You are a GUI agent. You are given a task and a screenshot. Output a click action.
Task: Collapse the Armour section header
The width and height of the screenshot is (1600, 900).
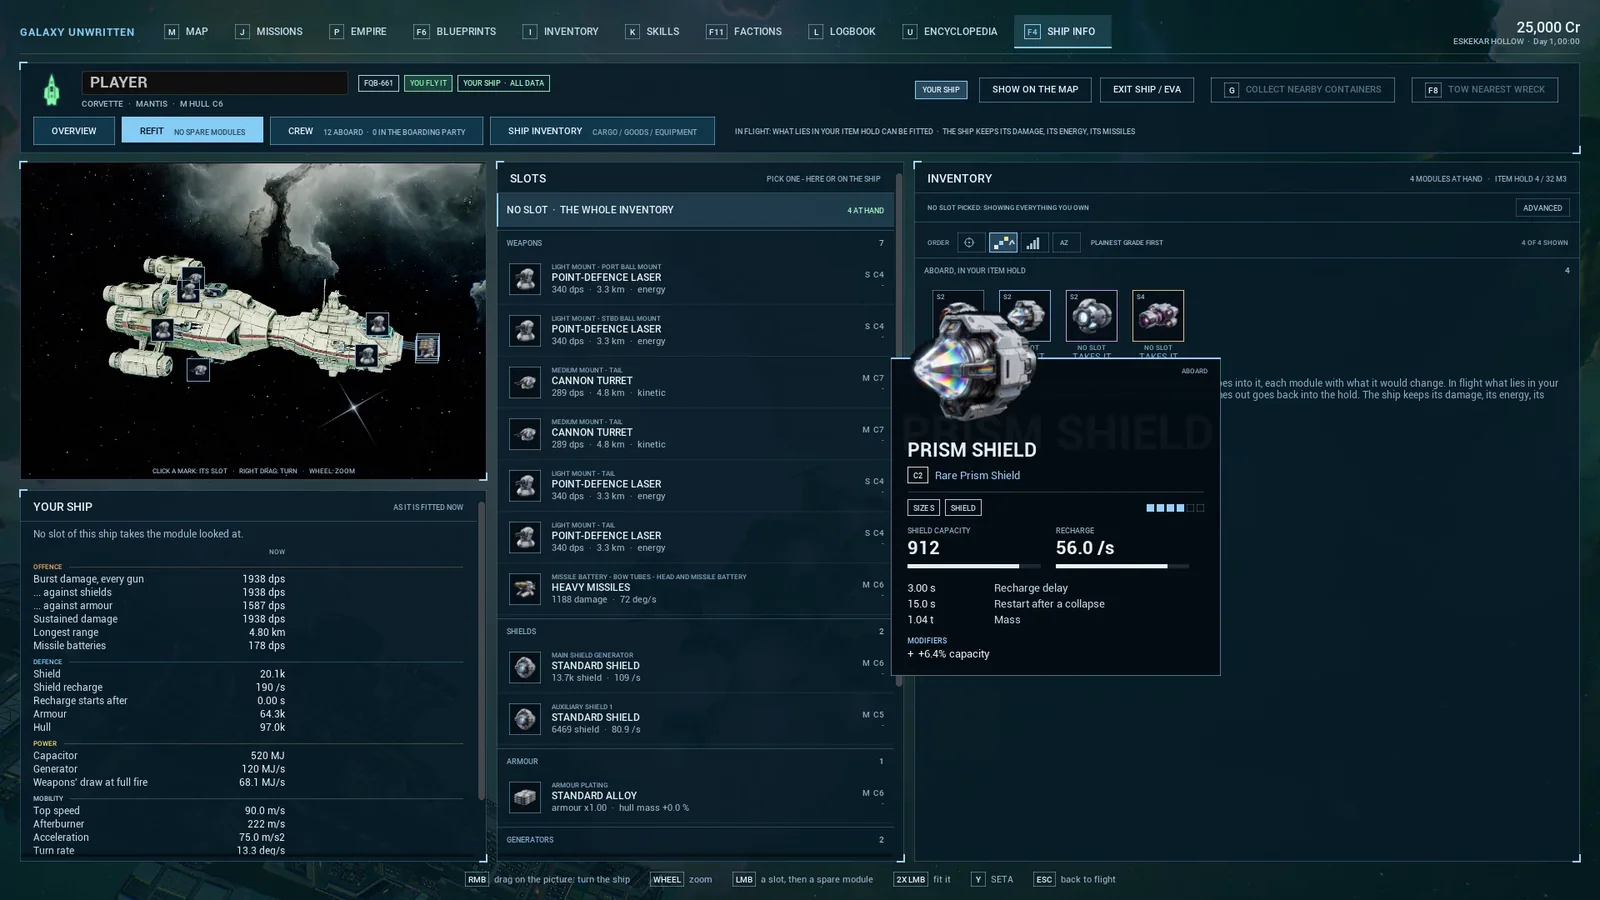(x=695, y=762)
